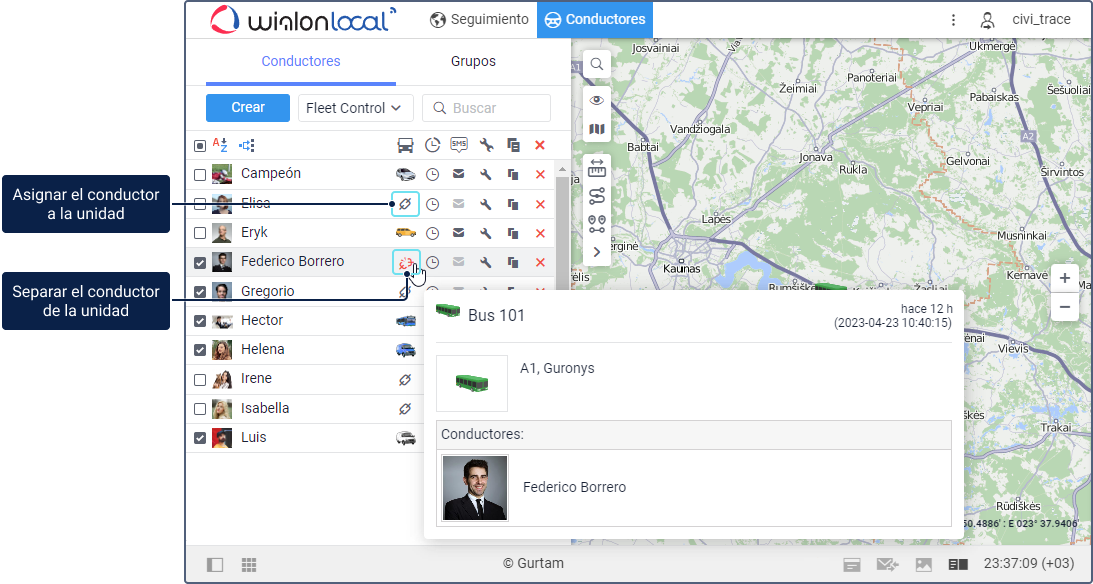Delete all selected drivers using header red X

pos(540,145)
